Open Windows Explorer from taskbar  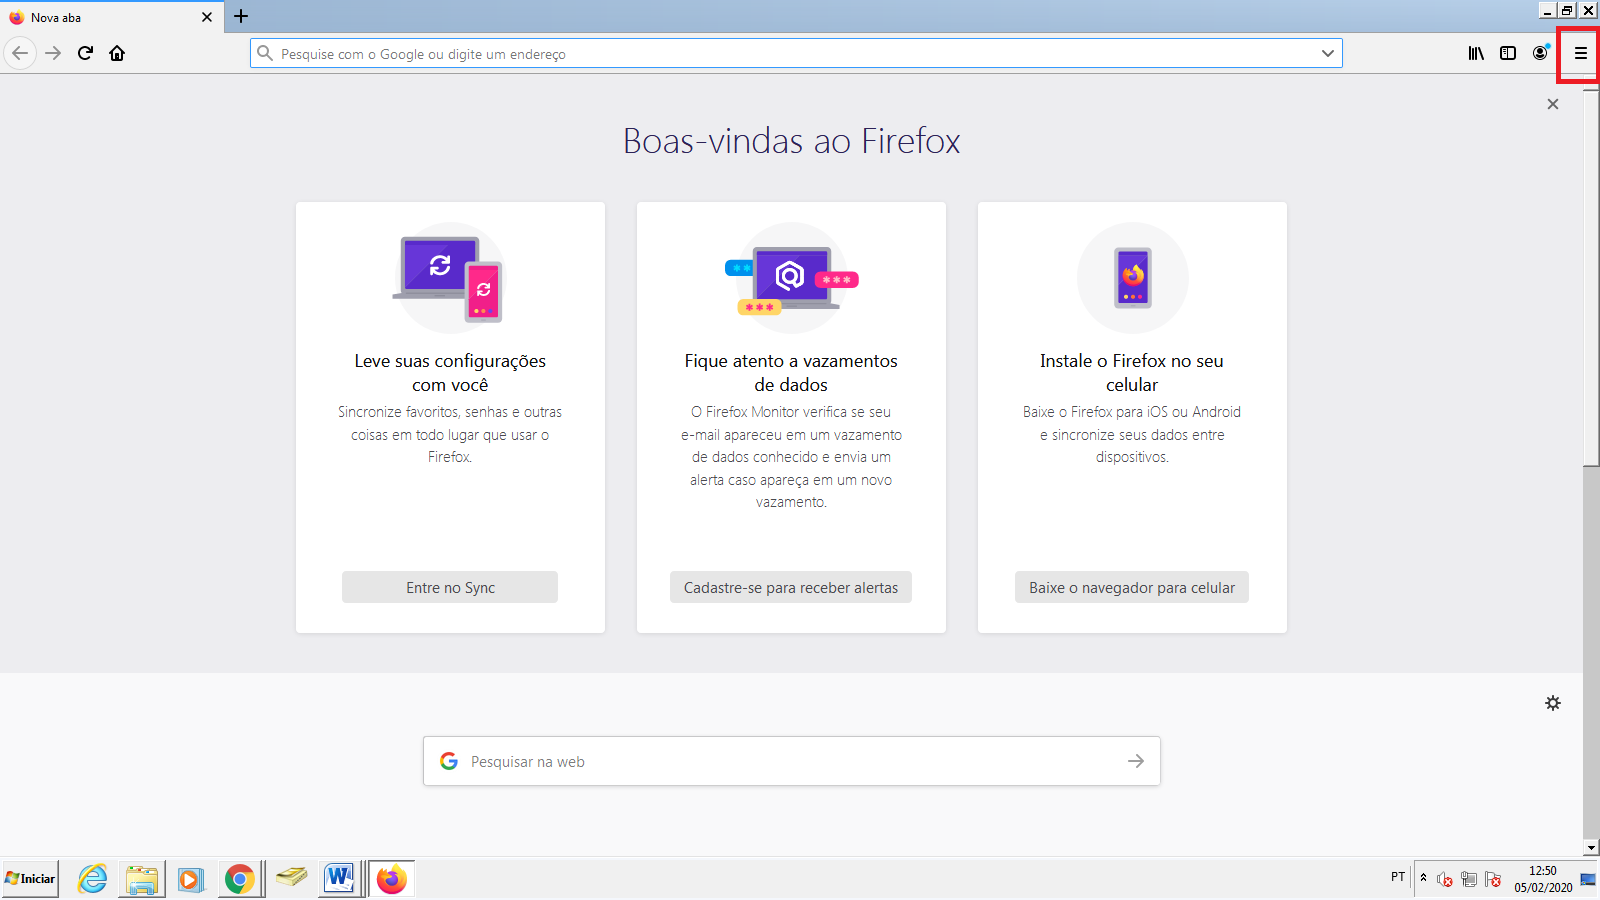(x=142, y=879)
